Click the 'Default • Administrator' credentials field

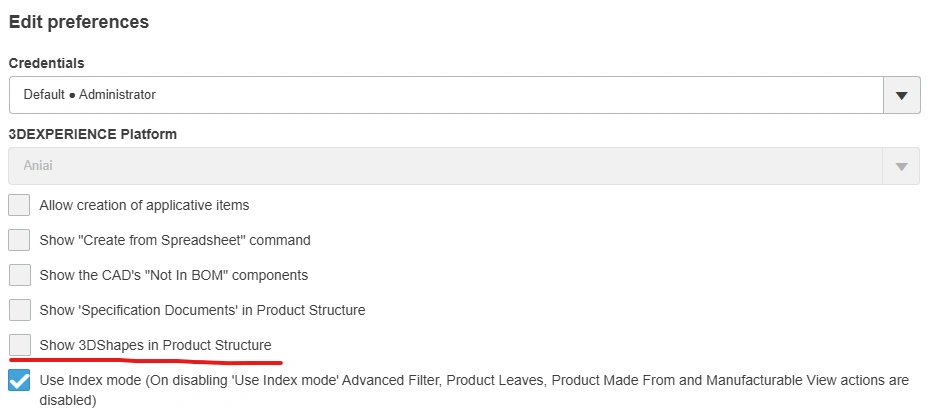[445, 95]
